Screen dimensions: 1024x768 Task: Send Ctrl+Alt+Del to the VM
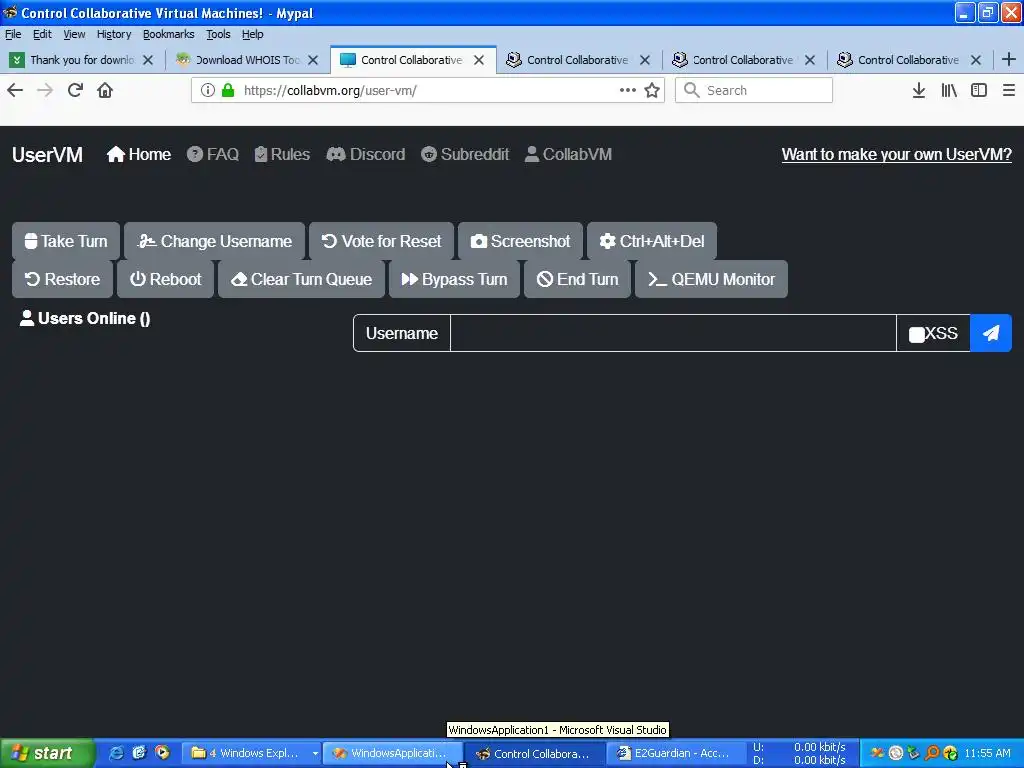[x=652, y=241]
